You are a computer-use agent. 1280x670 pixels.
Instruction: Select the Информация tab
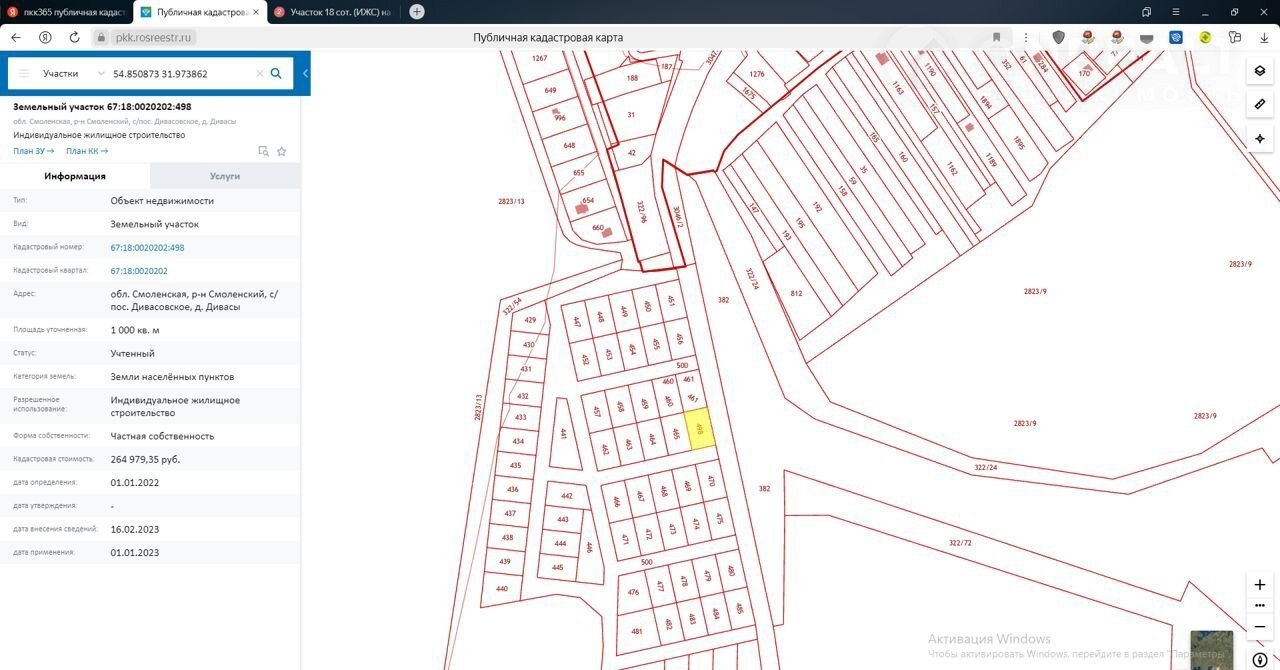(75, 176)
